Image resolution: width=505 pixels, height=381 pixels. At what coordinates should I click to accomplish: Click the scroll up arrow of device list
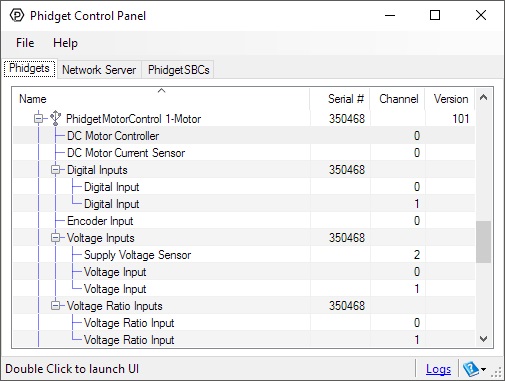pos(483,97)
